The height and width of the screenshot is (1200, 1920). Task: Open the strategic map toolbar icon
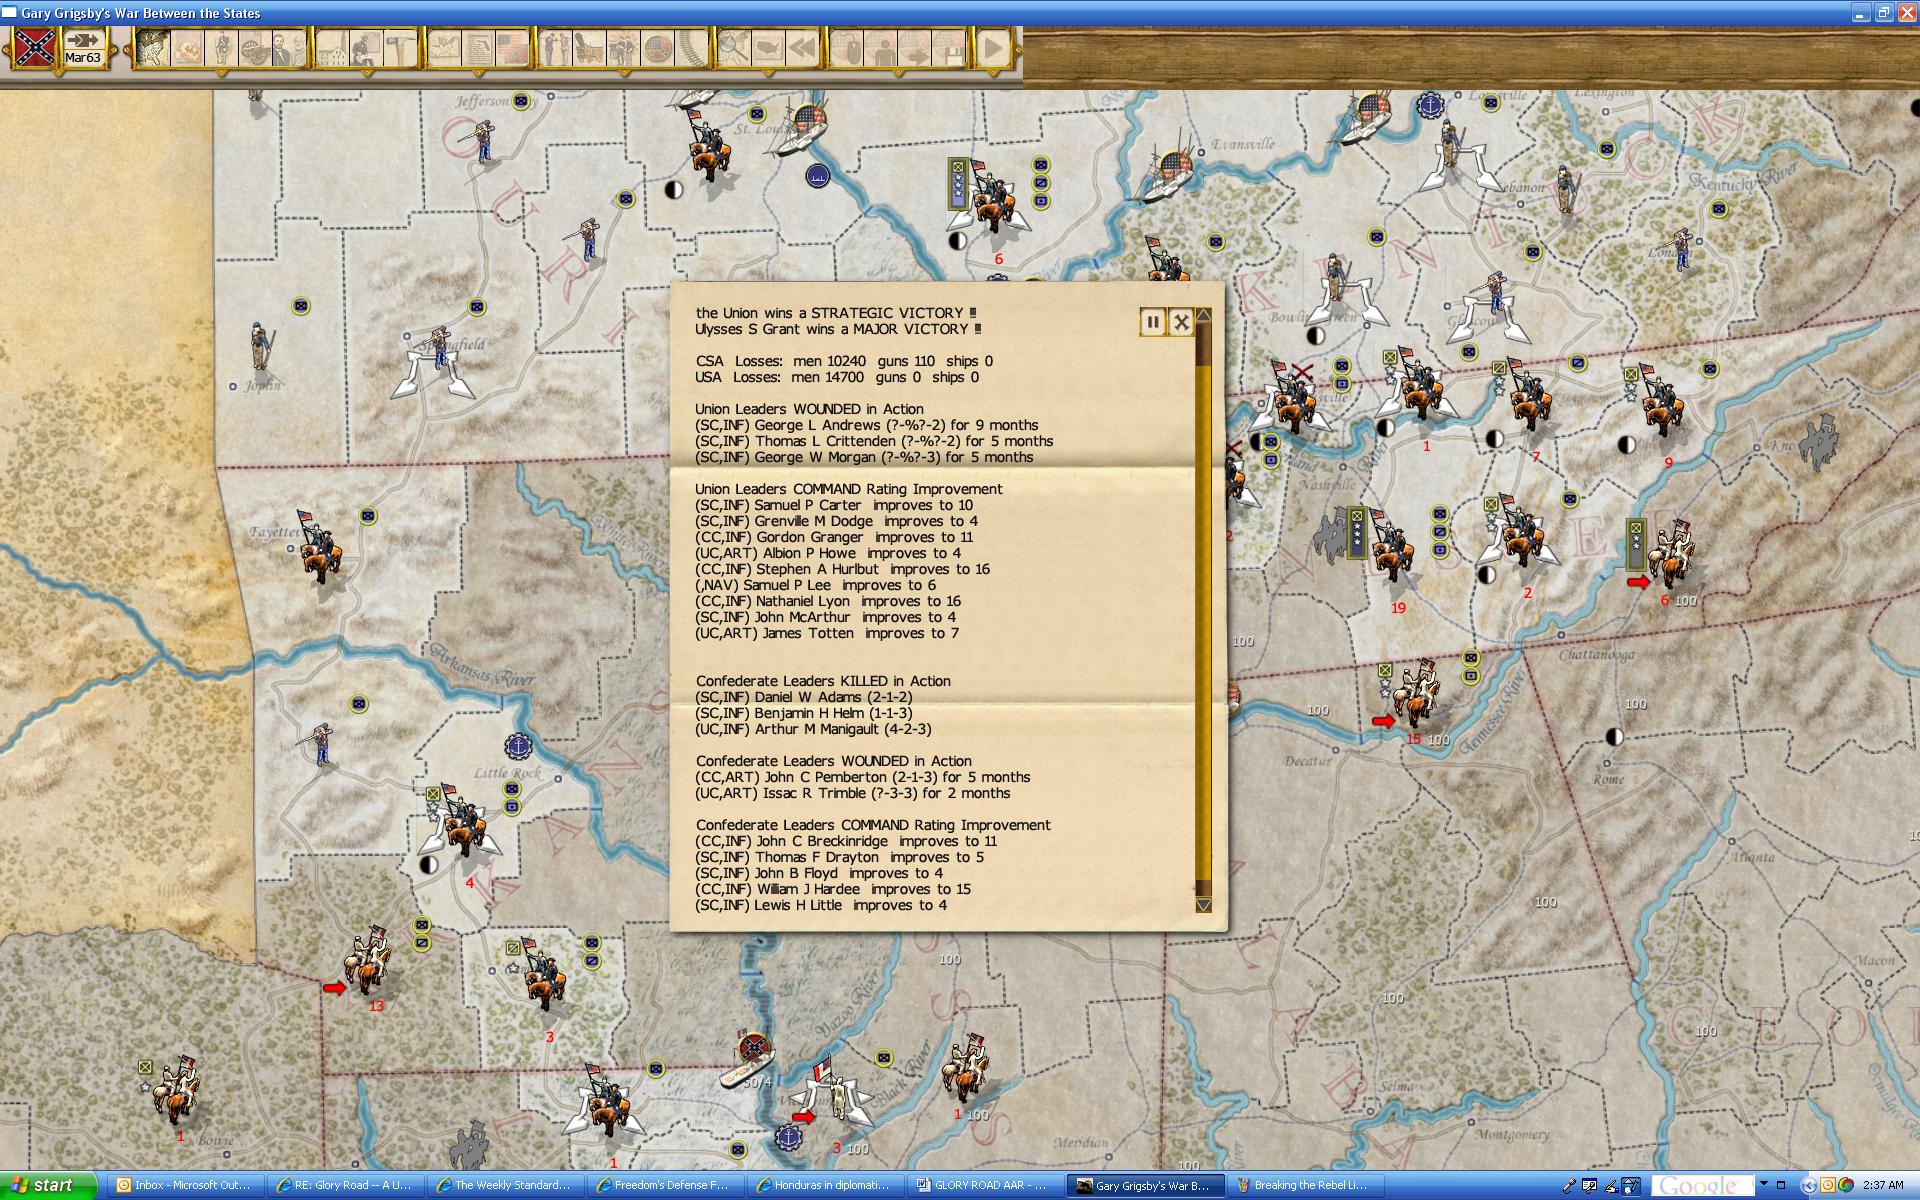pyautogui.click(x=152, y=48)
